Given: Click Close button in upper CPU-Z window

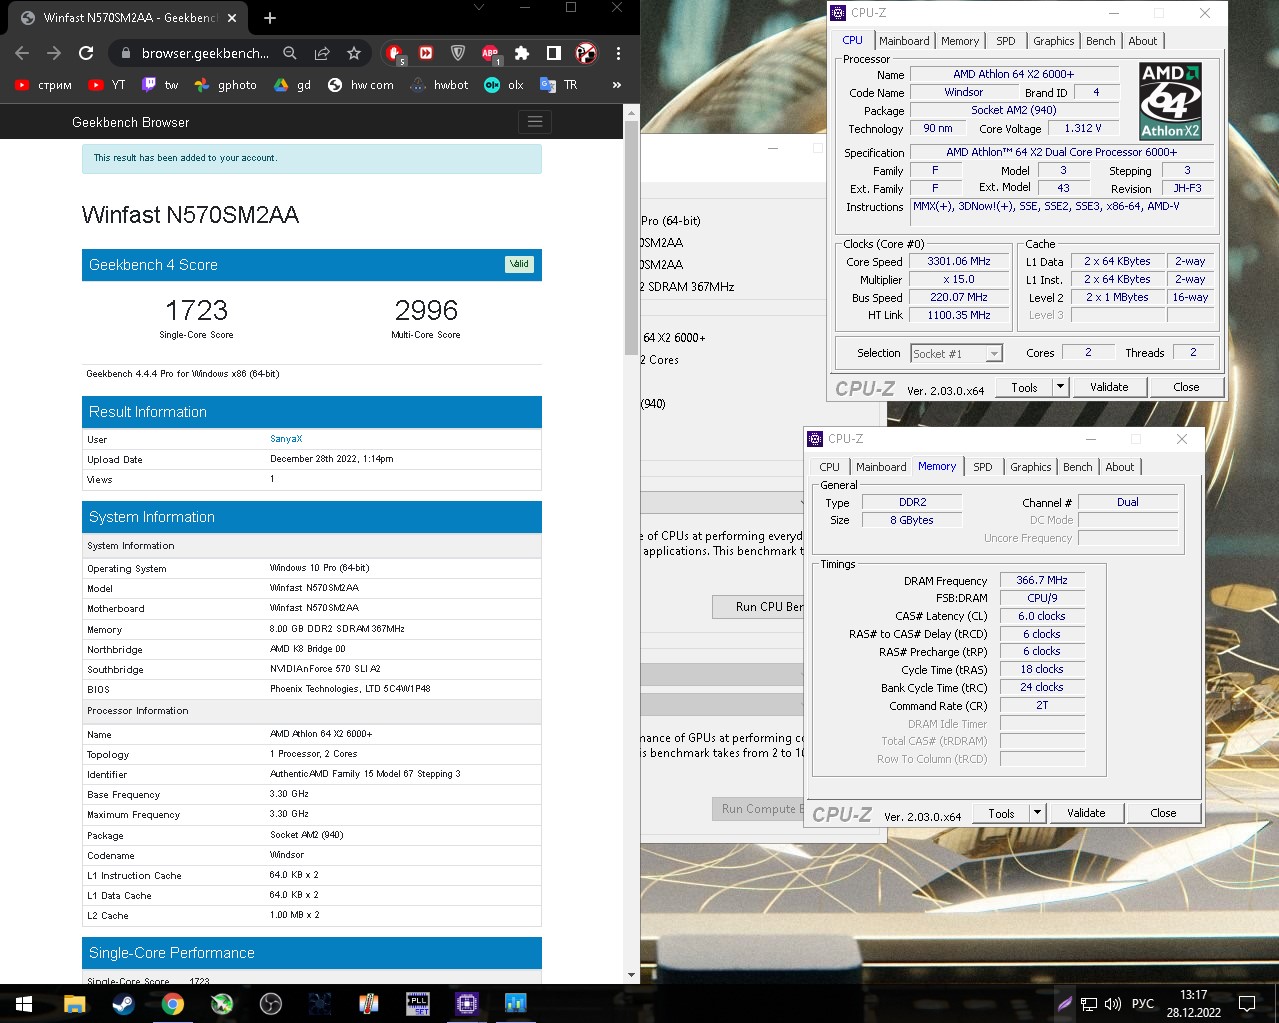Looking at the screenshot, I should click(1186, 387).
